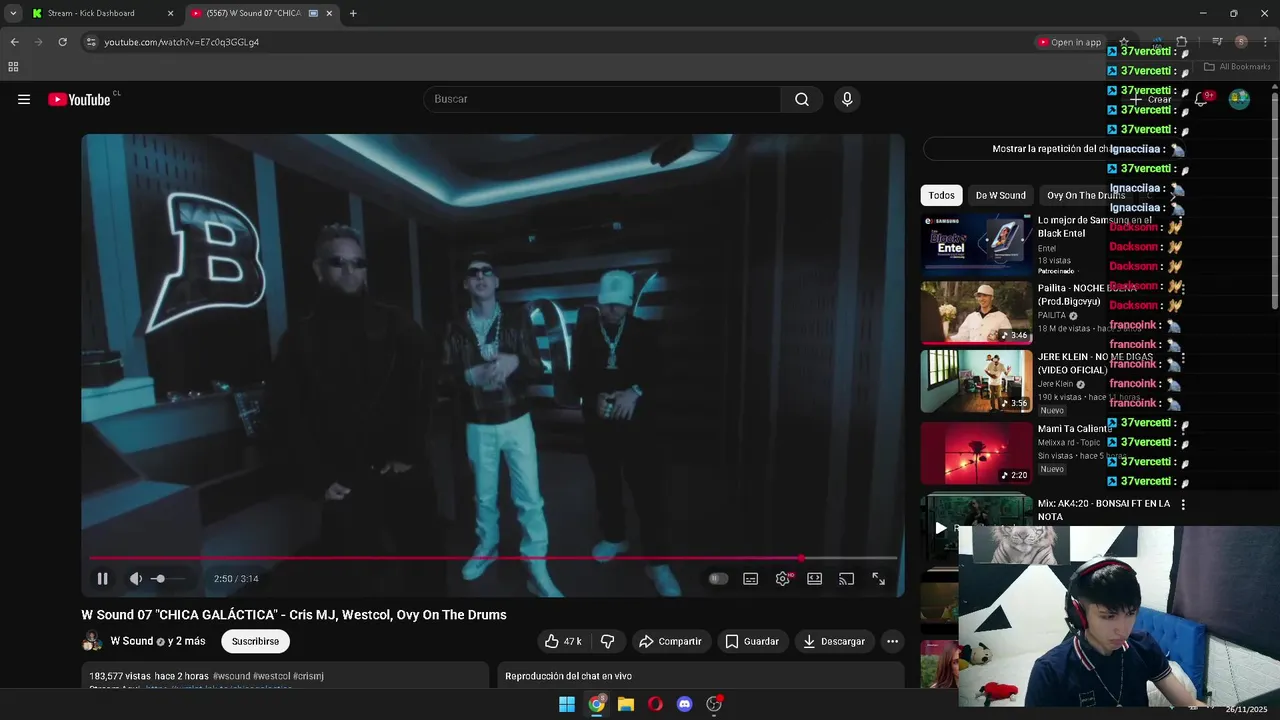The image size is (1280, 720).
Task: Dislike the video
Action: click(x=608, y=641)
